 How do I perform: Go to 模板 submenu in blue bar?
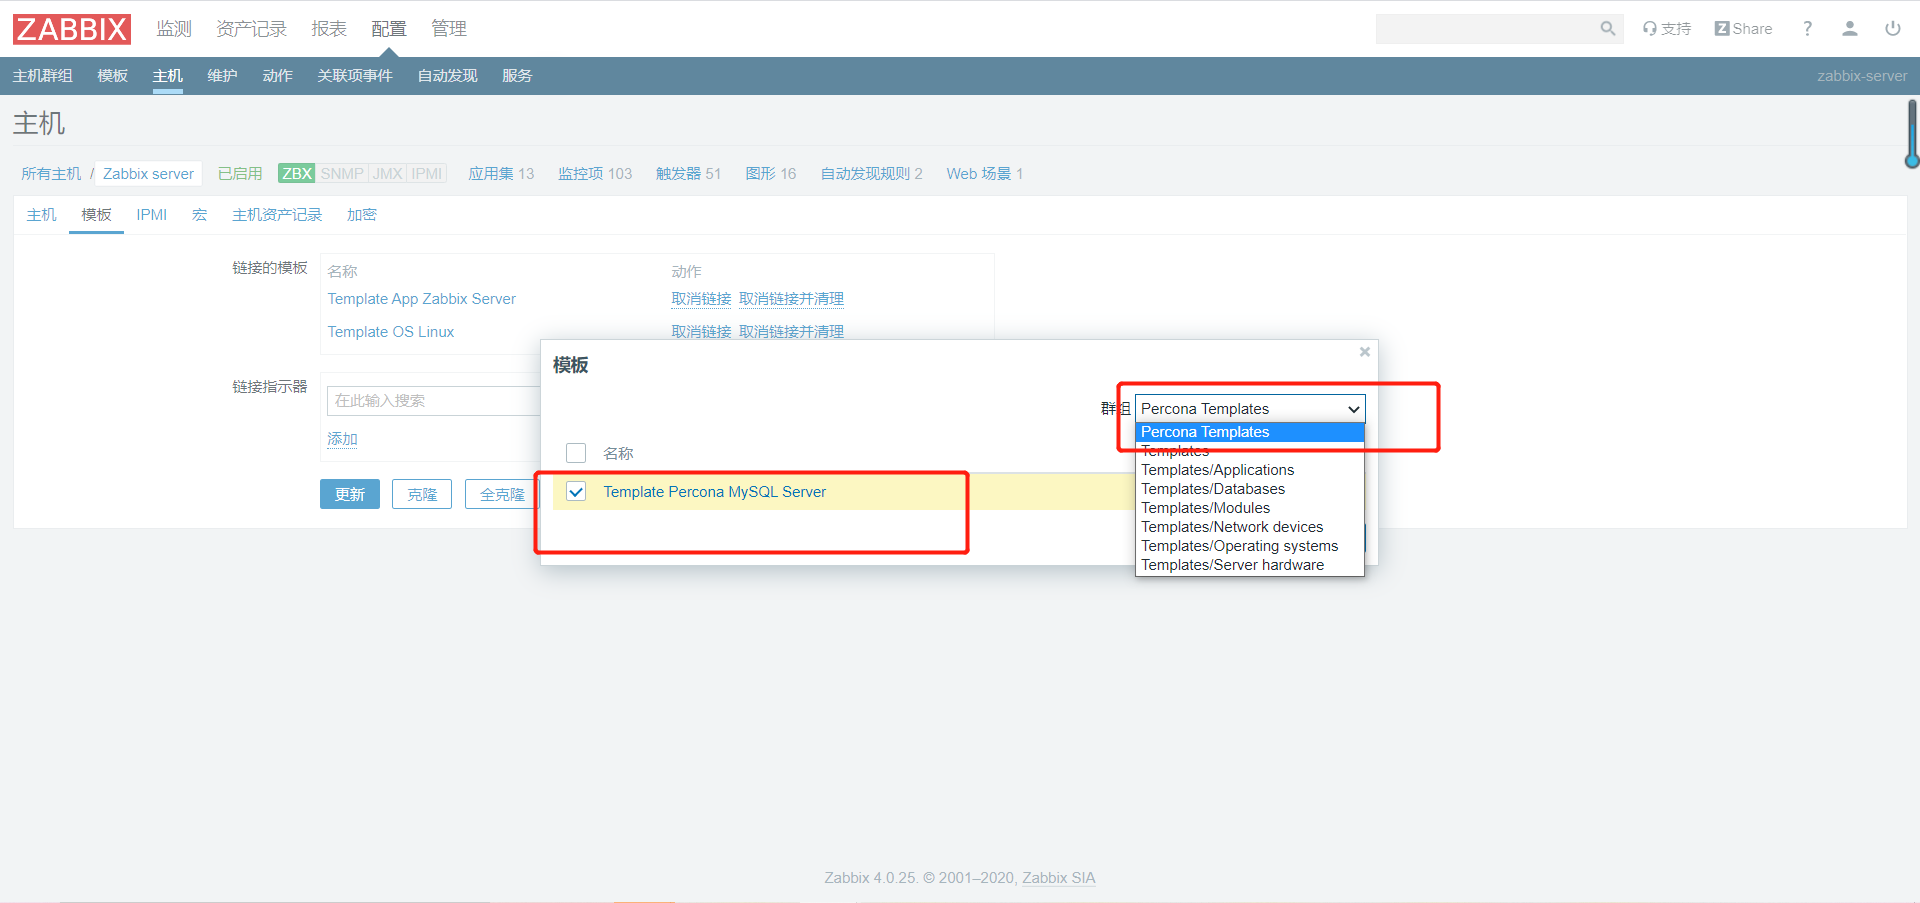click(113, 76)
